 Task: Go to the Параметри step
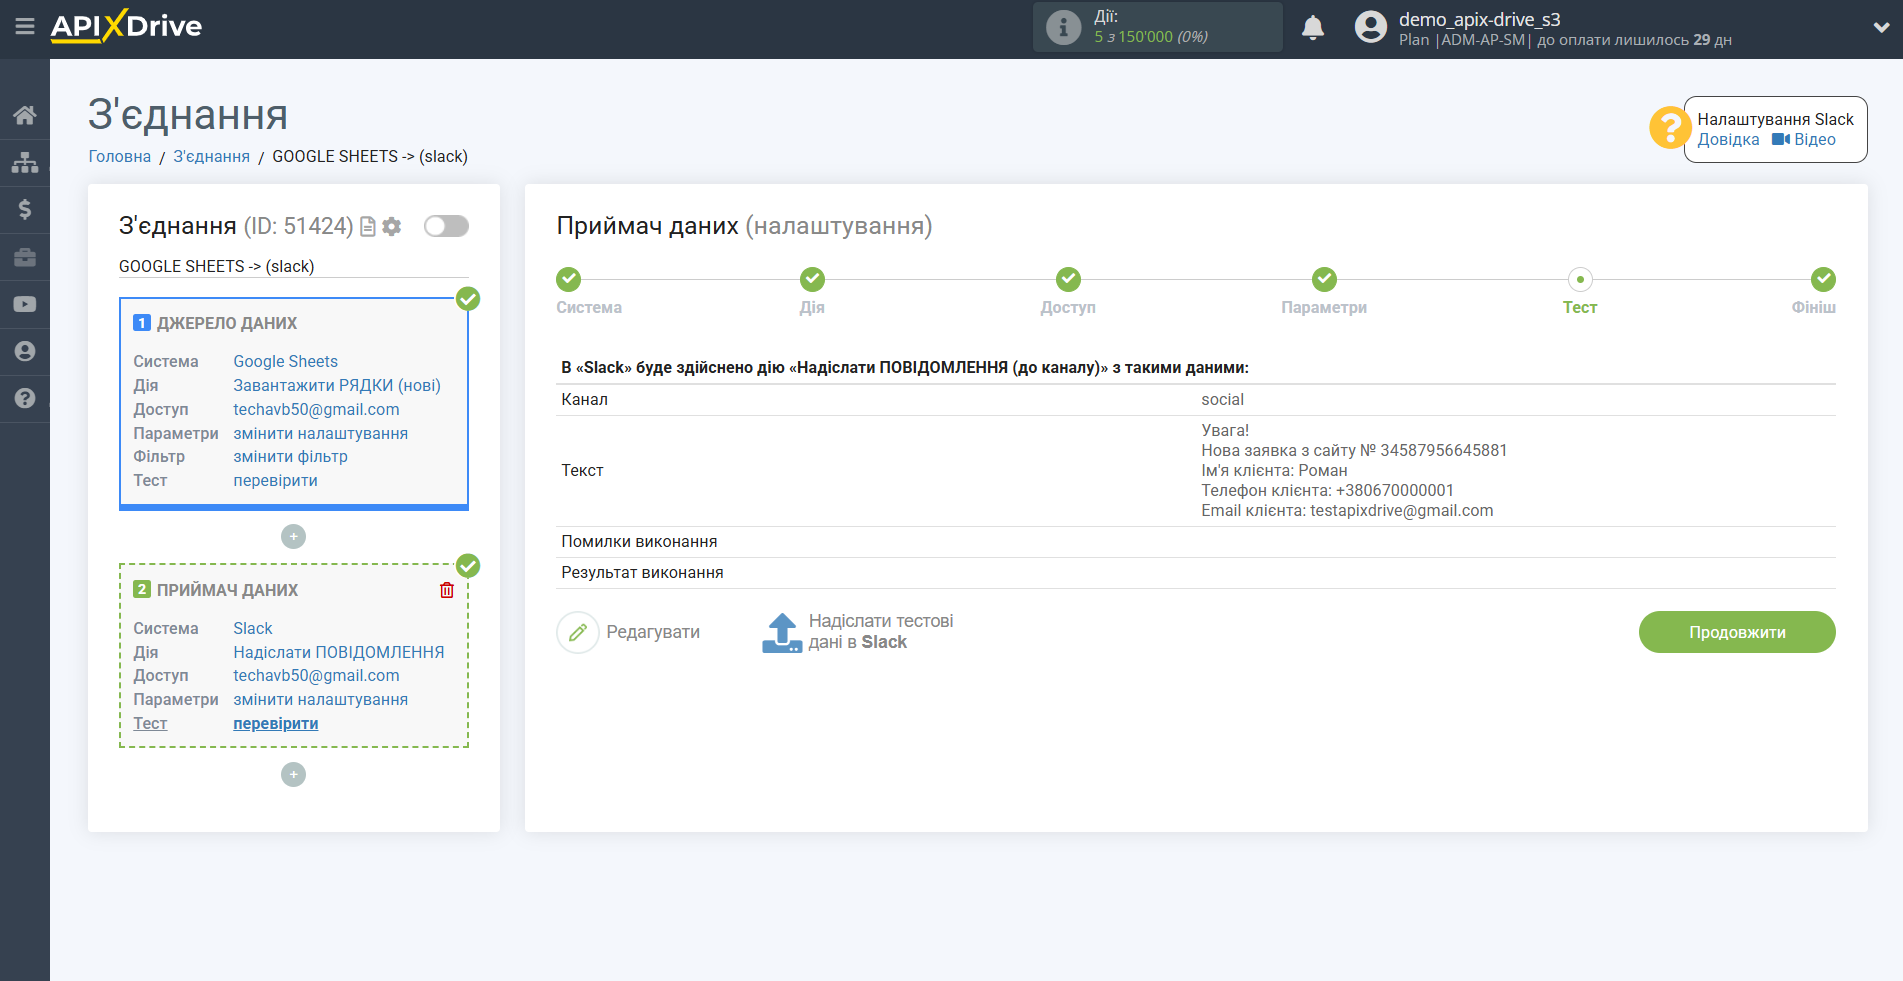[1324, 279]
